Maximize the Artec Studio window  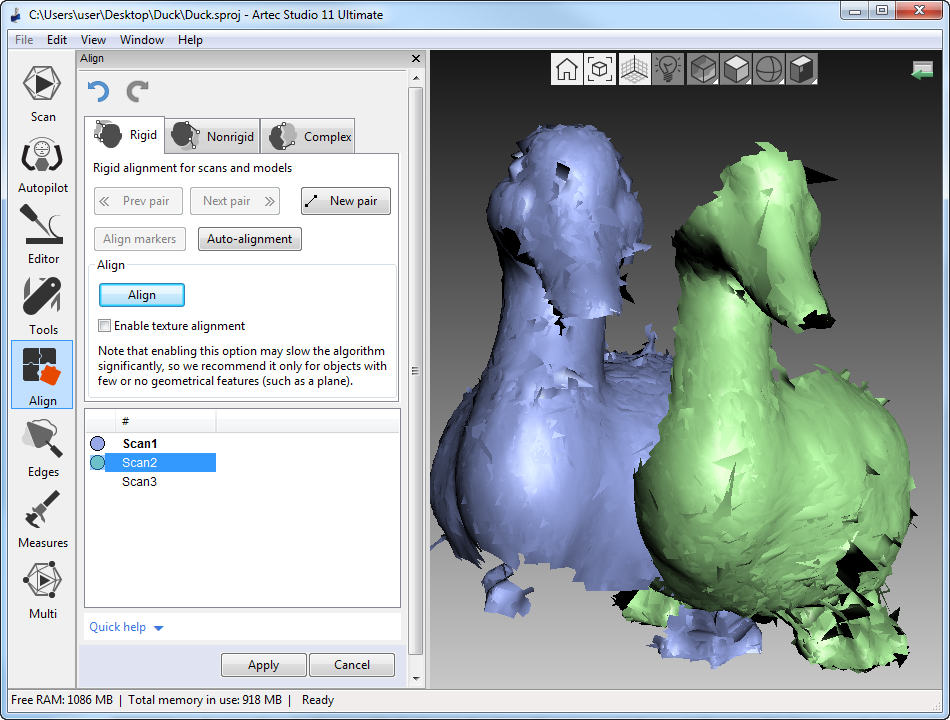coord(882,11)
